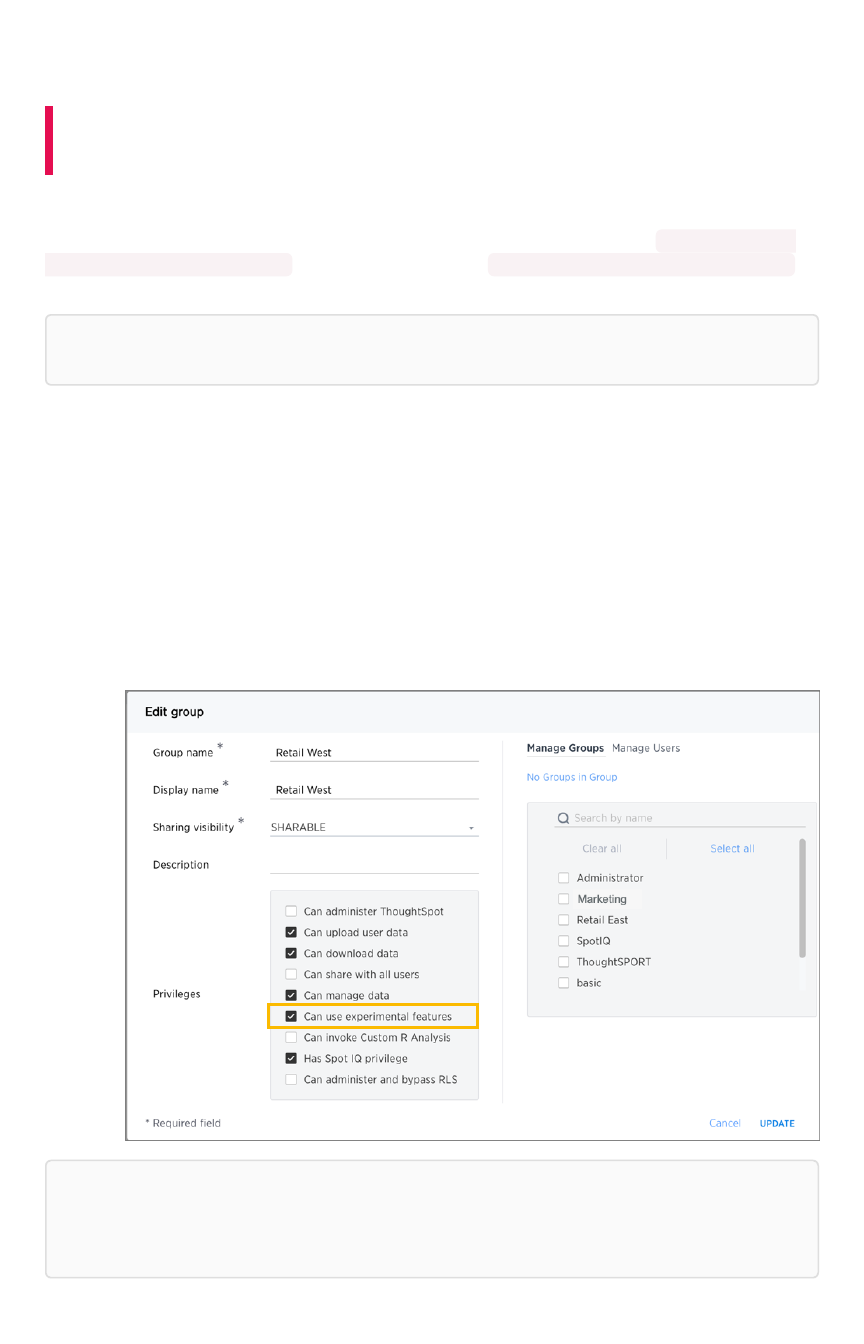The image size is (864, 1344).
Task: Cancel the Edit group dialog
Action: pyautogui.click(x=725, y=1123)
